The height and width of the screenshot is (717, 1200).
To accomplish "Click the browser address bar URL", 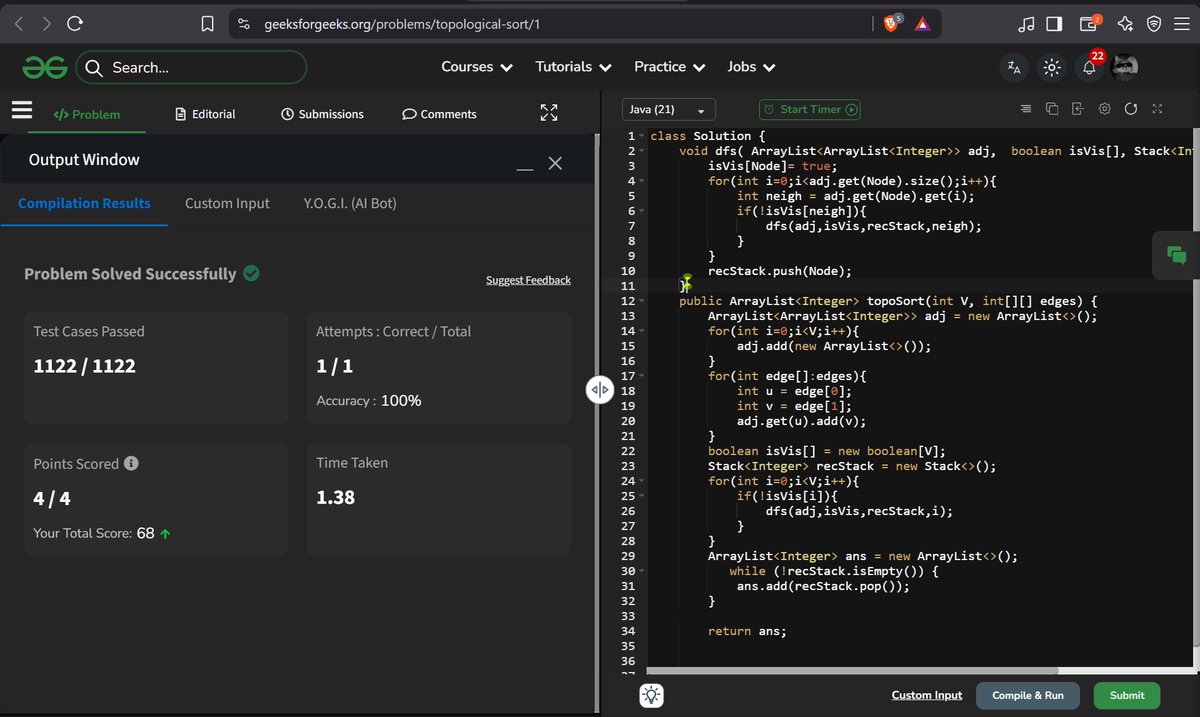I will click(401, 23).
